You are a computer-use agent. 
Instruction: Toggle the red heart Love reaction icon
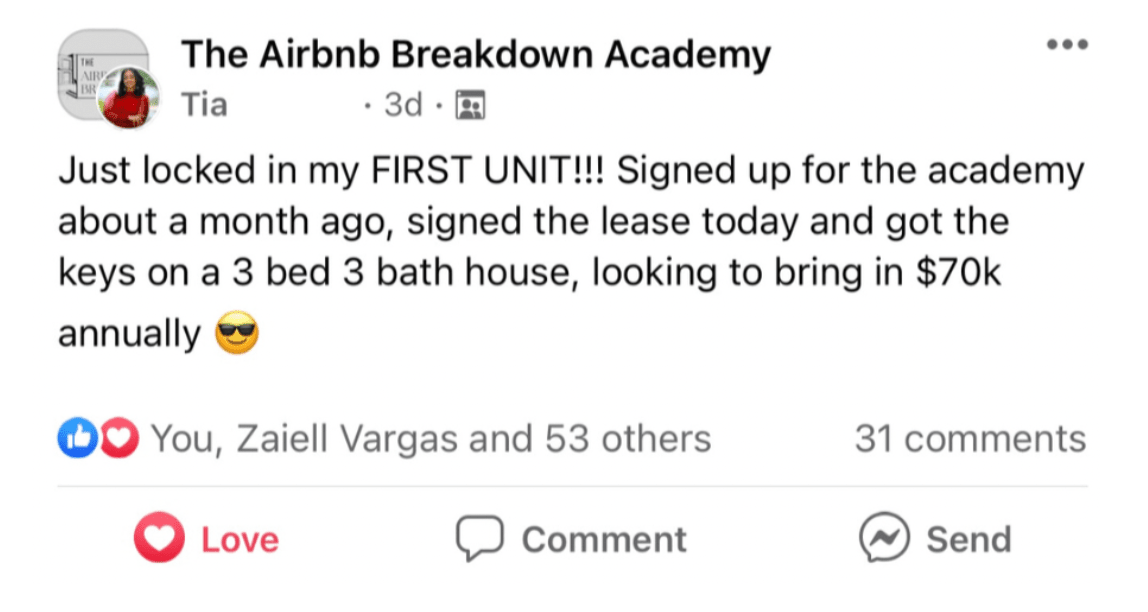[158, 539]
